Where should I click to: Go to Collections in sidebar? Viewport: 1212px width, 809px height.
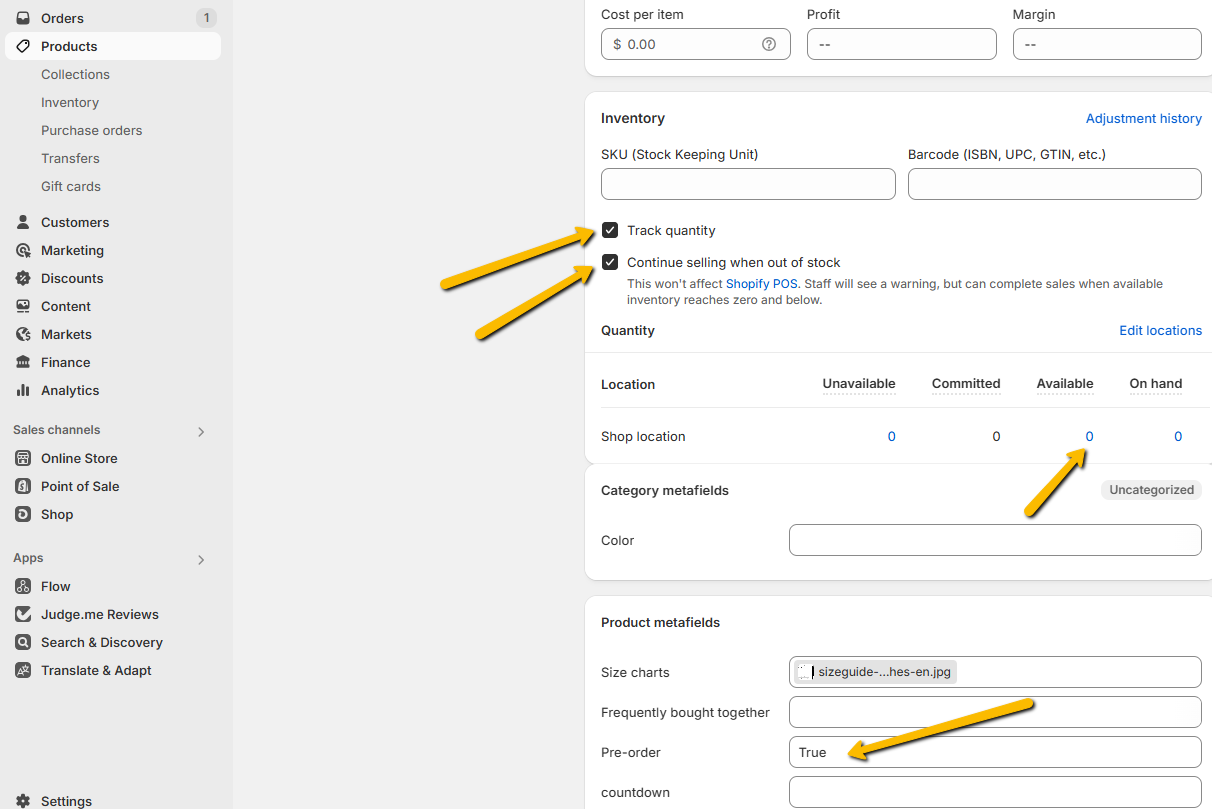75,74
